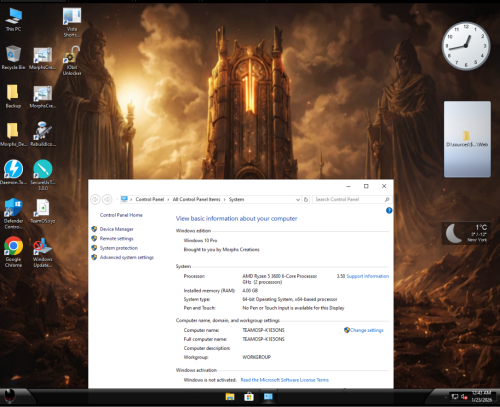Click the Alienware Start button
Image resolution: width=500 pixels, height=407 pixels.
pos(10,397)
